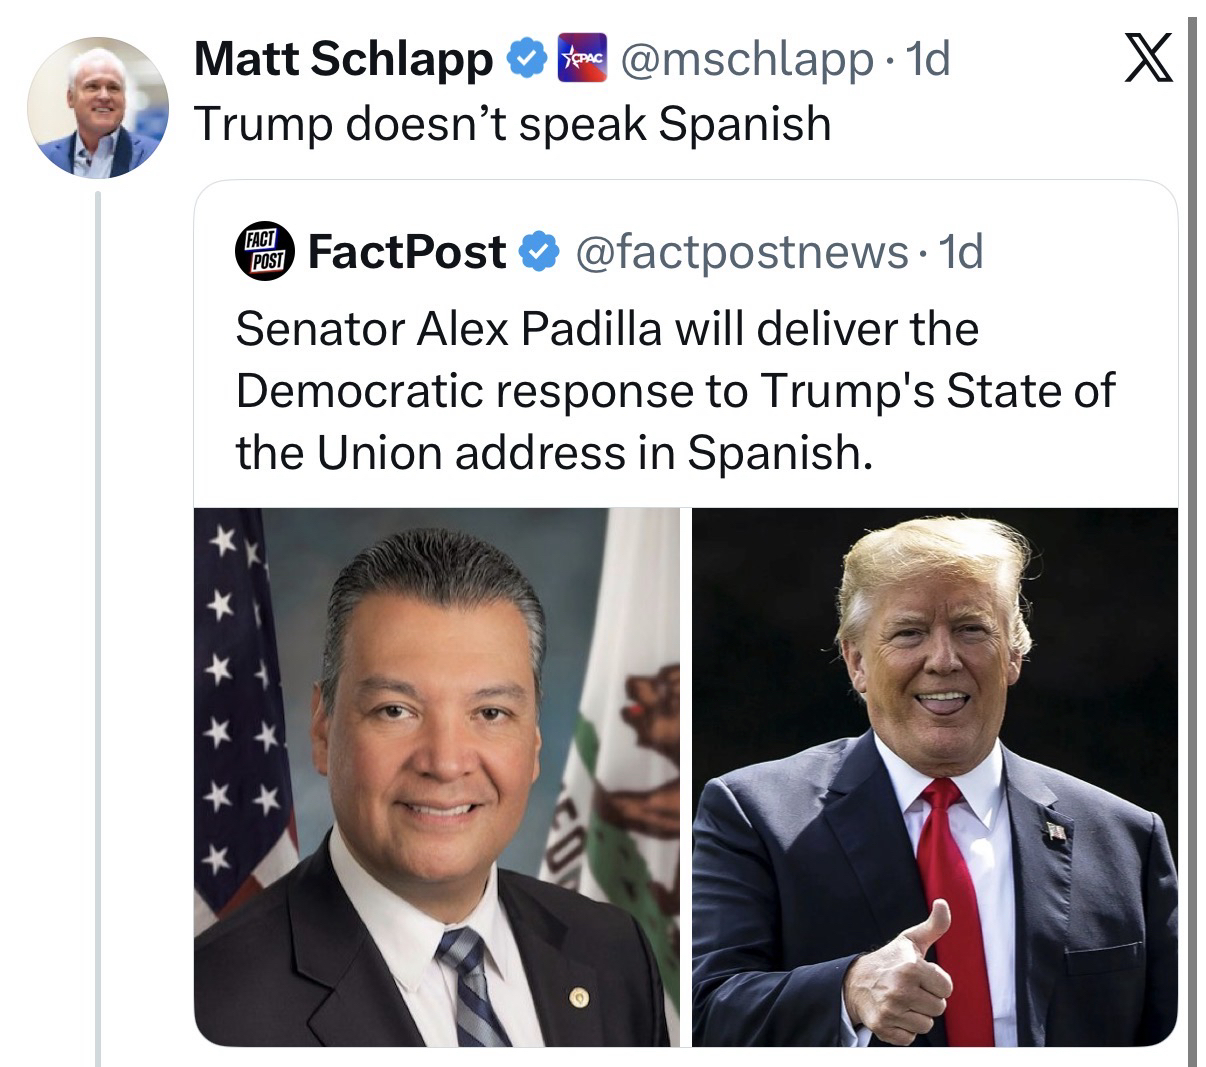
Task: Click the 1d timestamp after @mschlapp
Action: 925,60
